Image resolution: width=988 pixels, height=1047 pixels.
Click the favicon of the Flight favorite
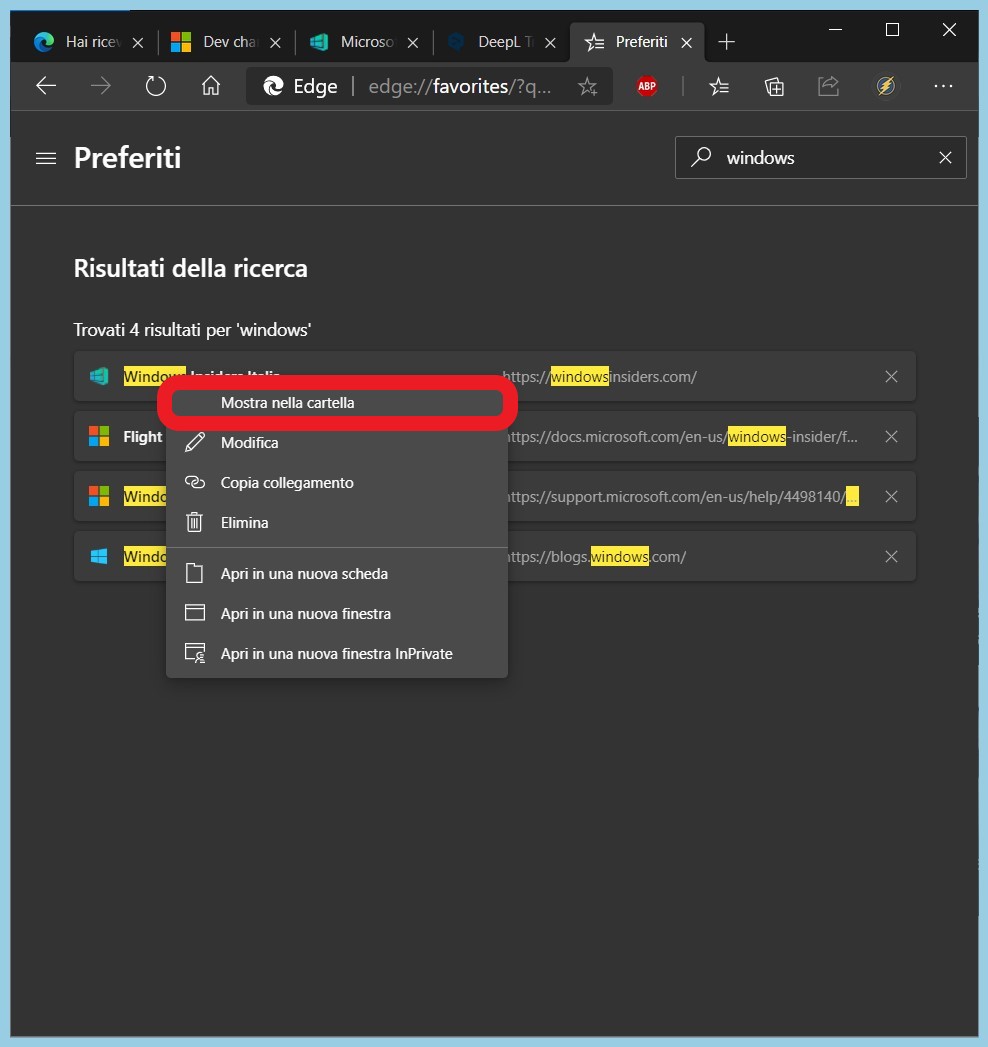[x=99, y=437]
